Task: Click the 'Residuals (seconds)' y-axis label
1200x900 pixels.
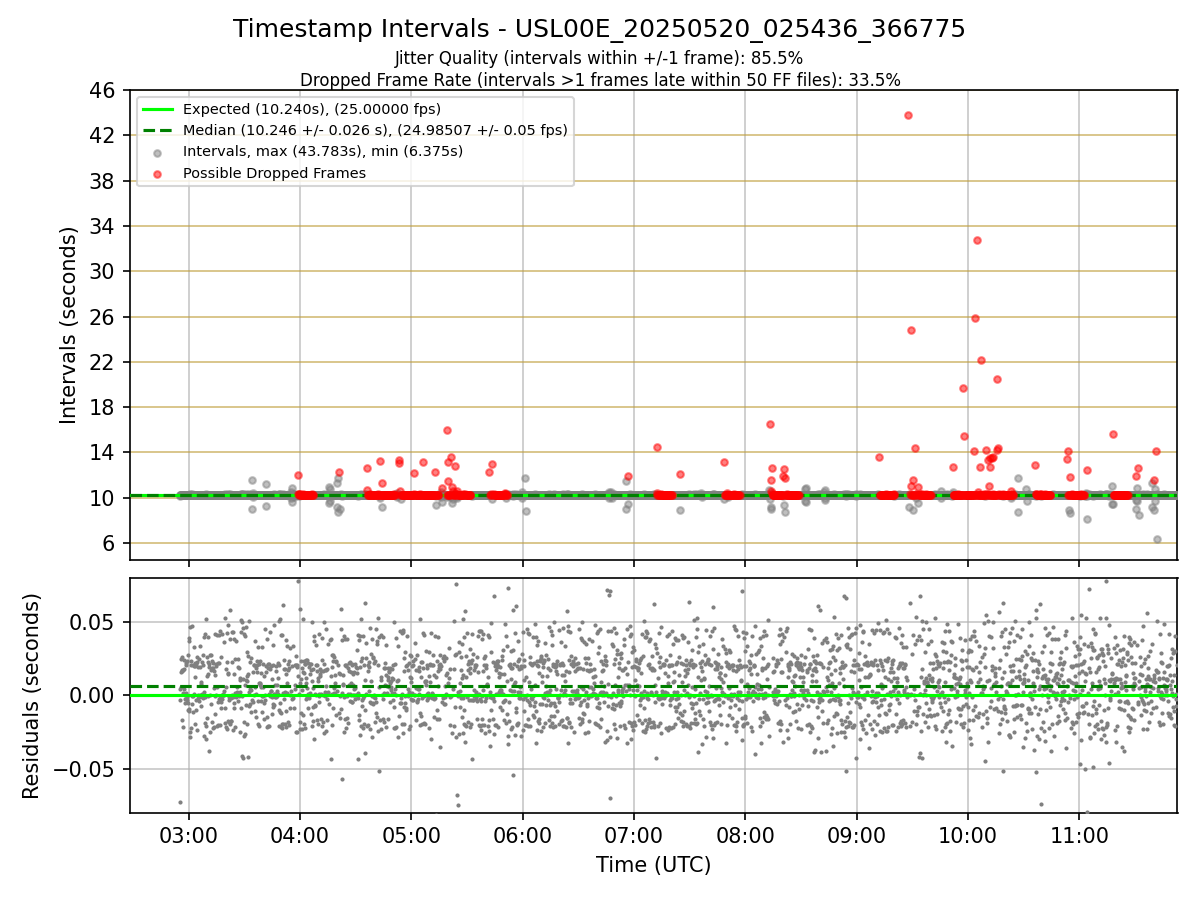Action: (x=32, y=696)
